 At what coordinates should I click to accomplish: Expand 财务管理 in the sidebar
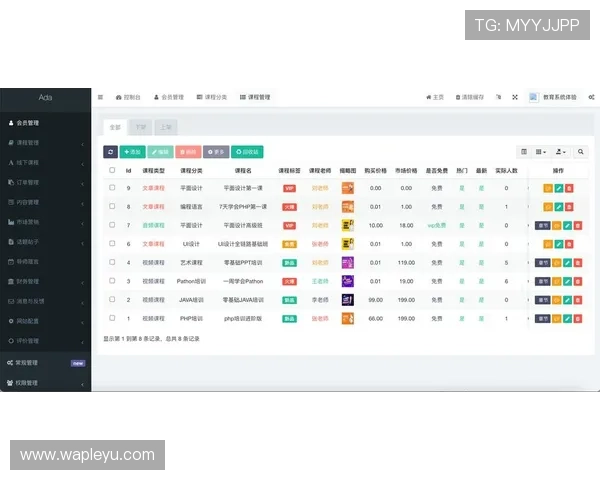46,282
